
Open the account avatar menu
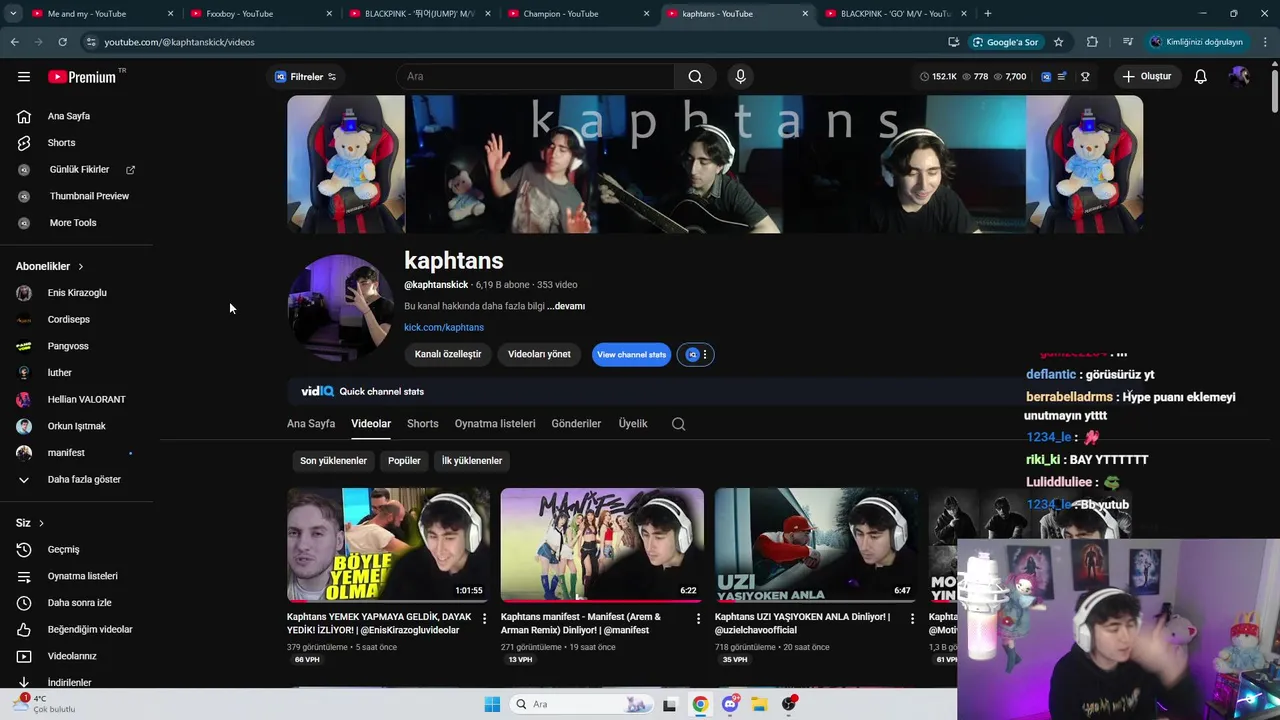coord(1239,77)
